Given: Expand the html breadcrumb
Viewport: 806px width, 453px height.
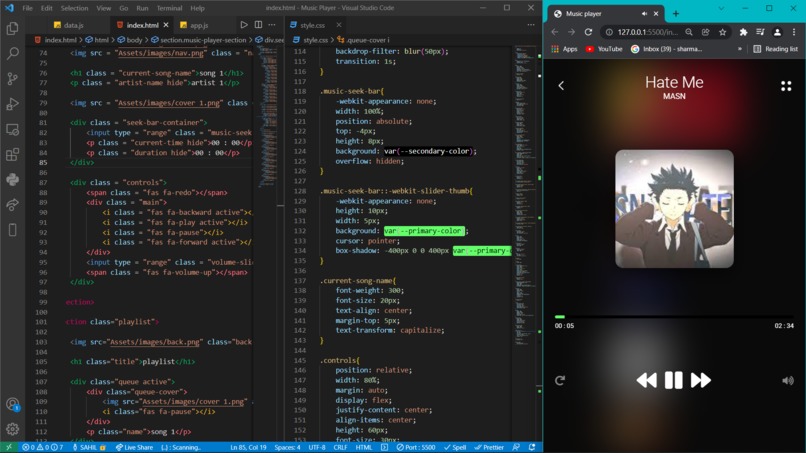Looking at the screenshot, I should (x=97, y=40).
